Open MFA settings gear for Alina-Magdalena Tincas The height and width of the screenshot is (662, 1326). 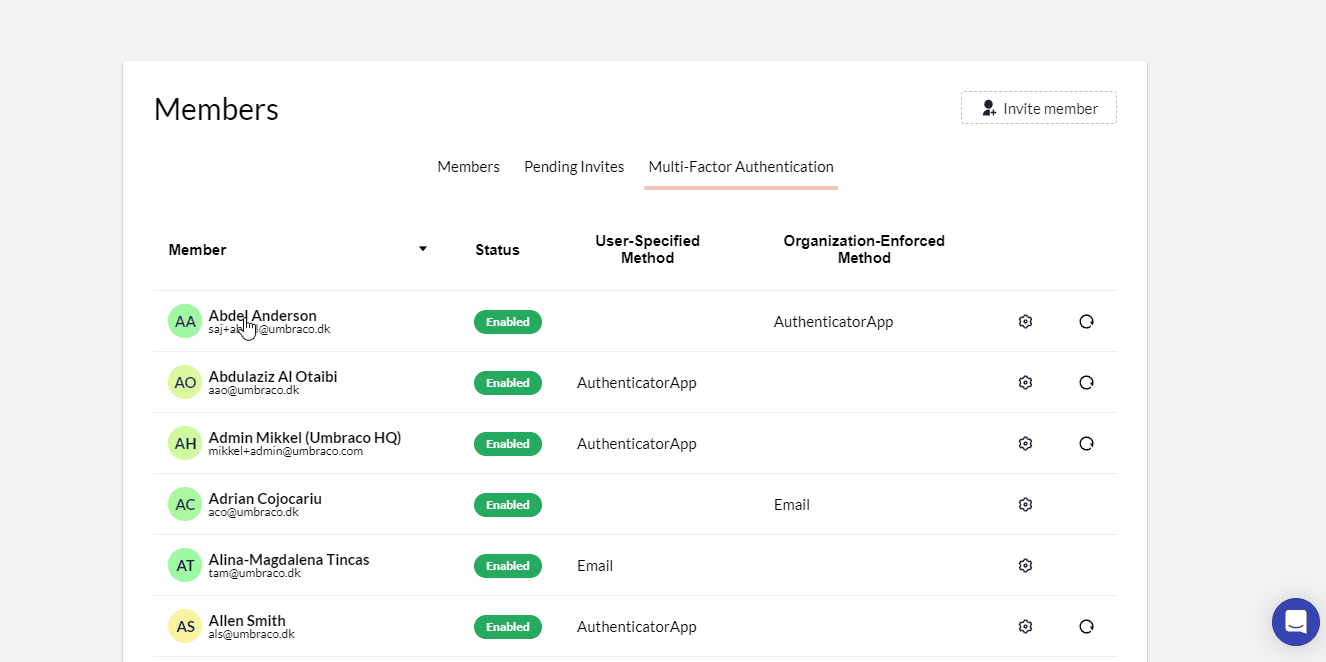point(1025,565)
